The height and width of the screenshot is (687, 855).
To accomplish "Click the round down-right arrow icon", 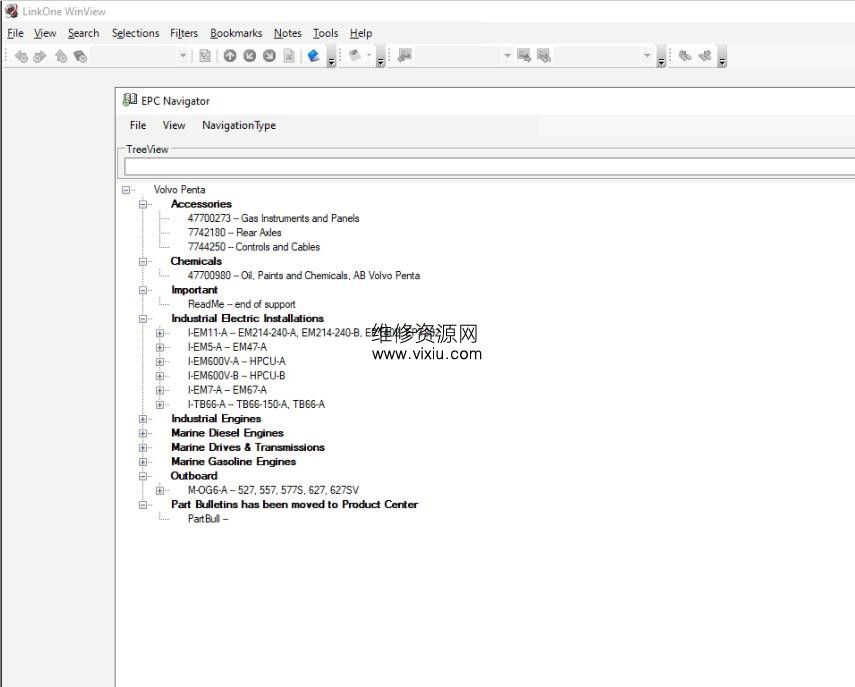I will pyautogui.click(x=269, y=56).
